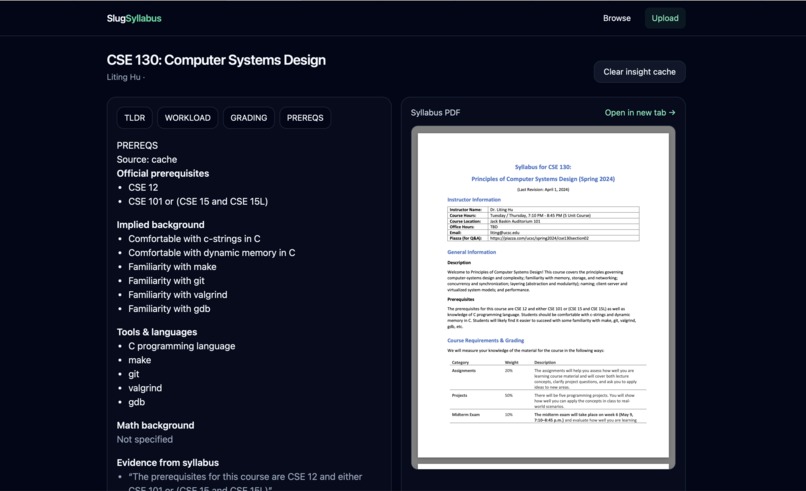Go to the Browse page
The image size is (806, 491).
tap(616, 19)
